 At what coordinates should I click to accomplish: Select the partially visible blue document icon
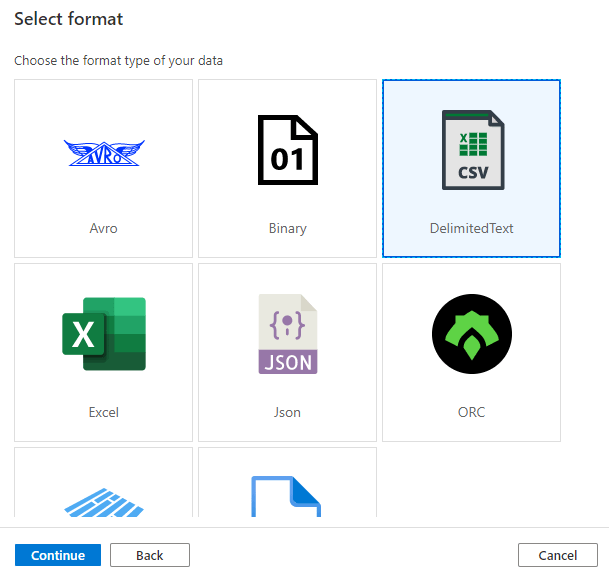point(287,496)
